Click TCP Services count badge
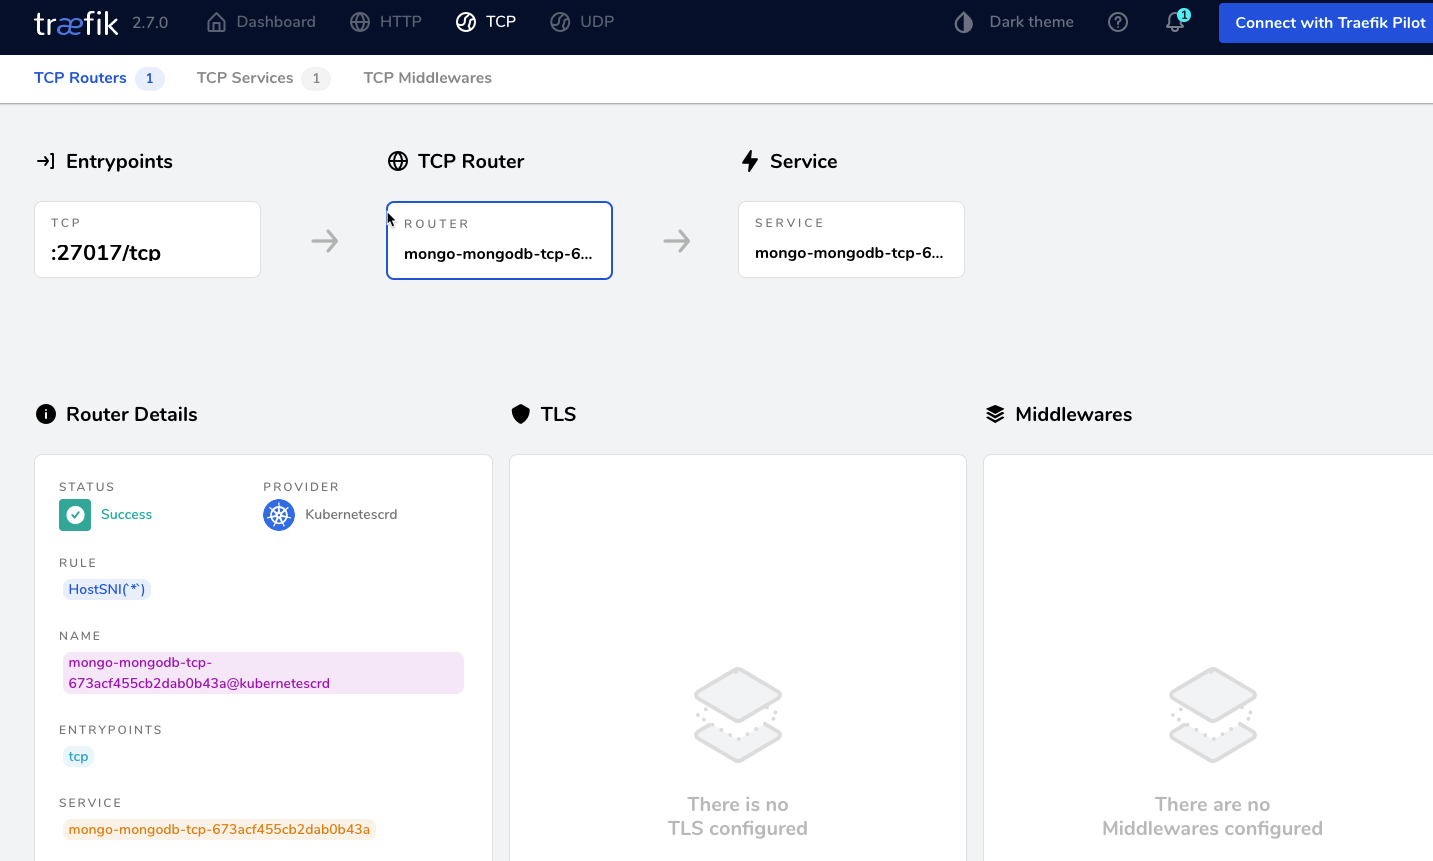 pos(316,78)
